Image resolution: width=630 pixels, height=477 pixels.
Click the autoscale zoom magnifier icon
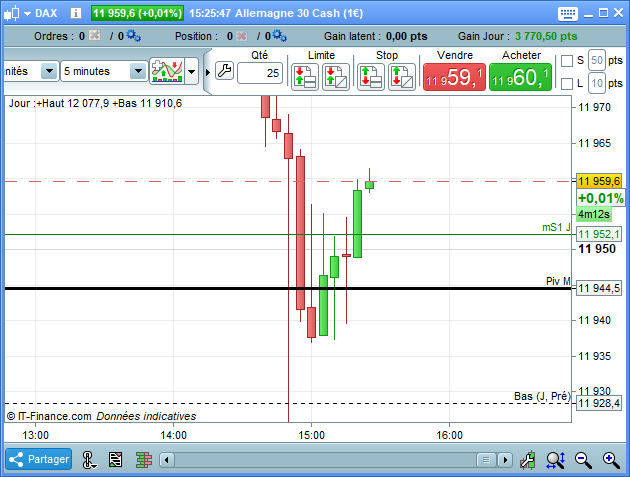coord(556,460)
